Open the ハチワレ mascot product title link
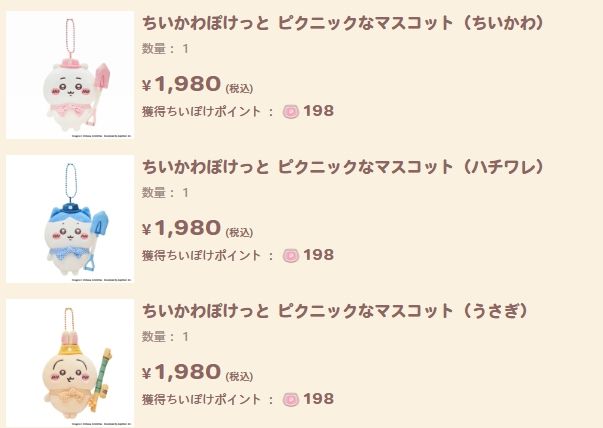This screenshot has width=603, height=428. pyautogui.click(x=343, y=167)
